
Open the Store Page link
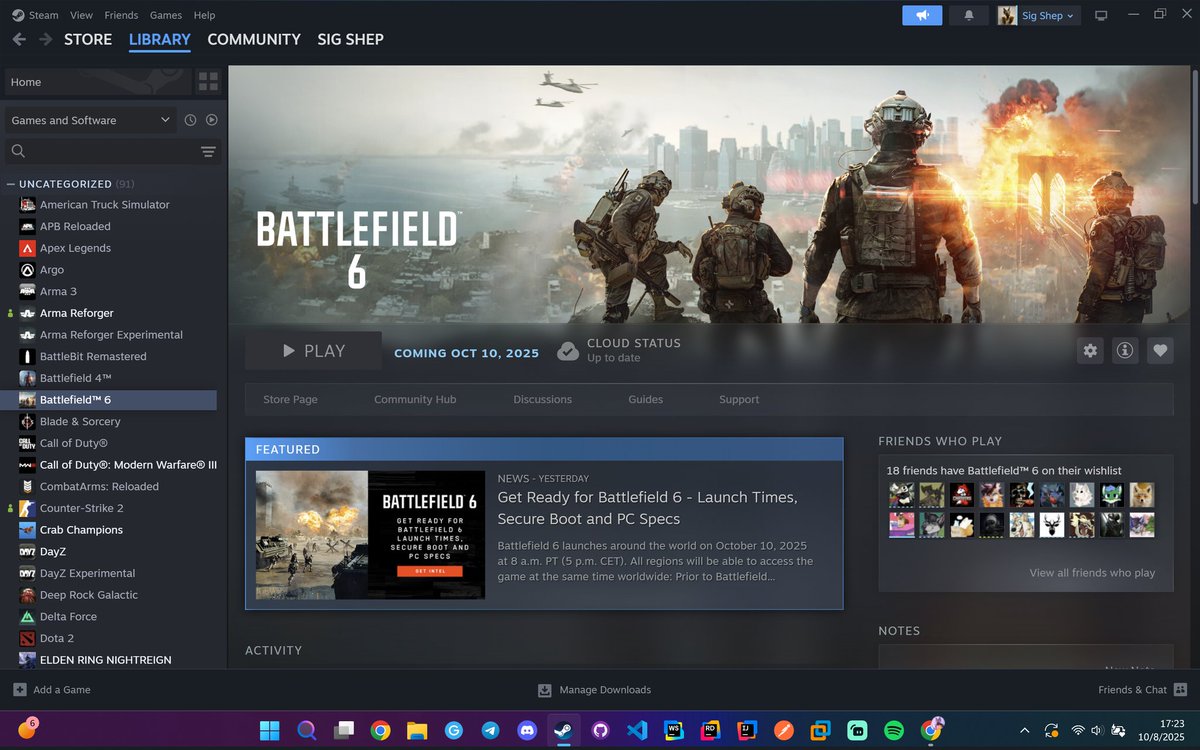click(x=290, y=399)
